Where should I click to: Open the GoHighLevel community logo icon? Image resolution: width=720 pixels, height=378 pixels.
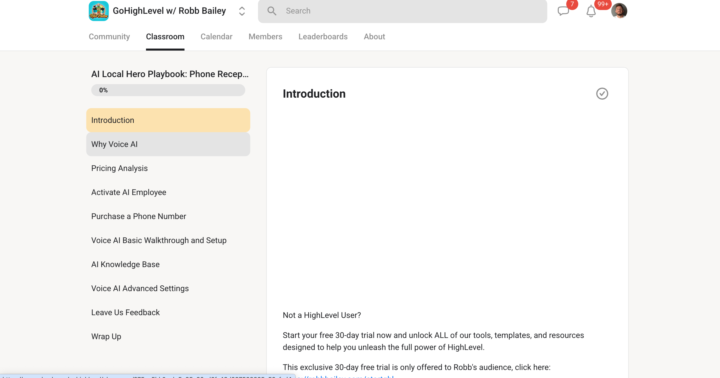click(x=99, y=11)
